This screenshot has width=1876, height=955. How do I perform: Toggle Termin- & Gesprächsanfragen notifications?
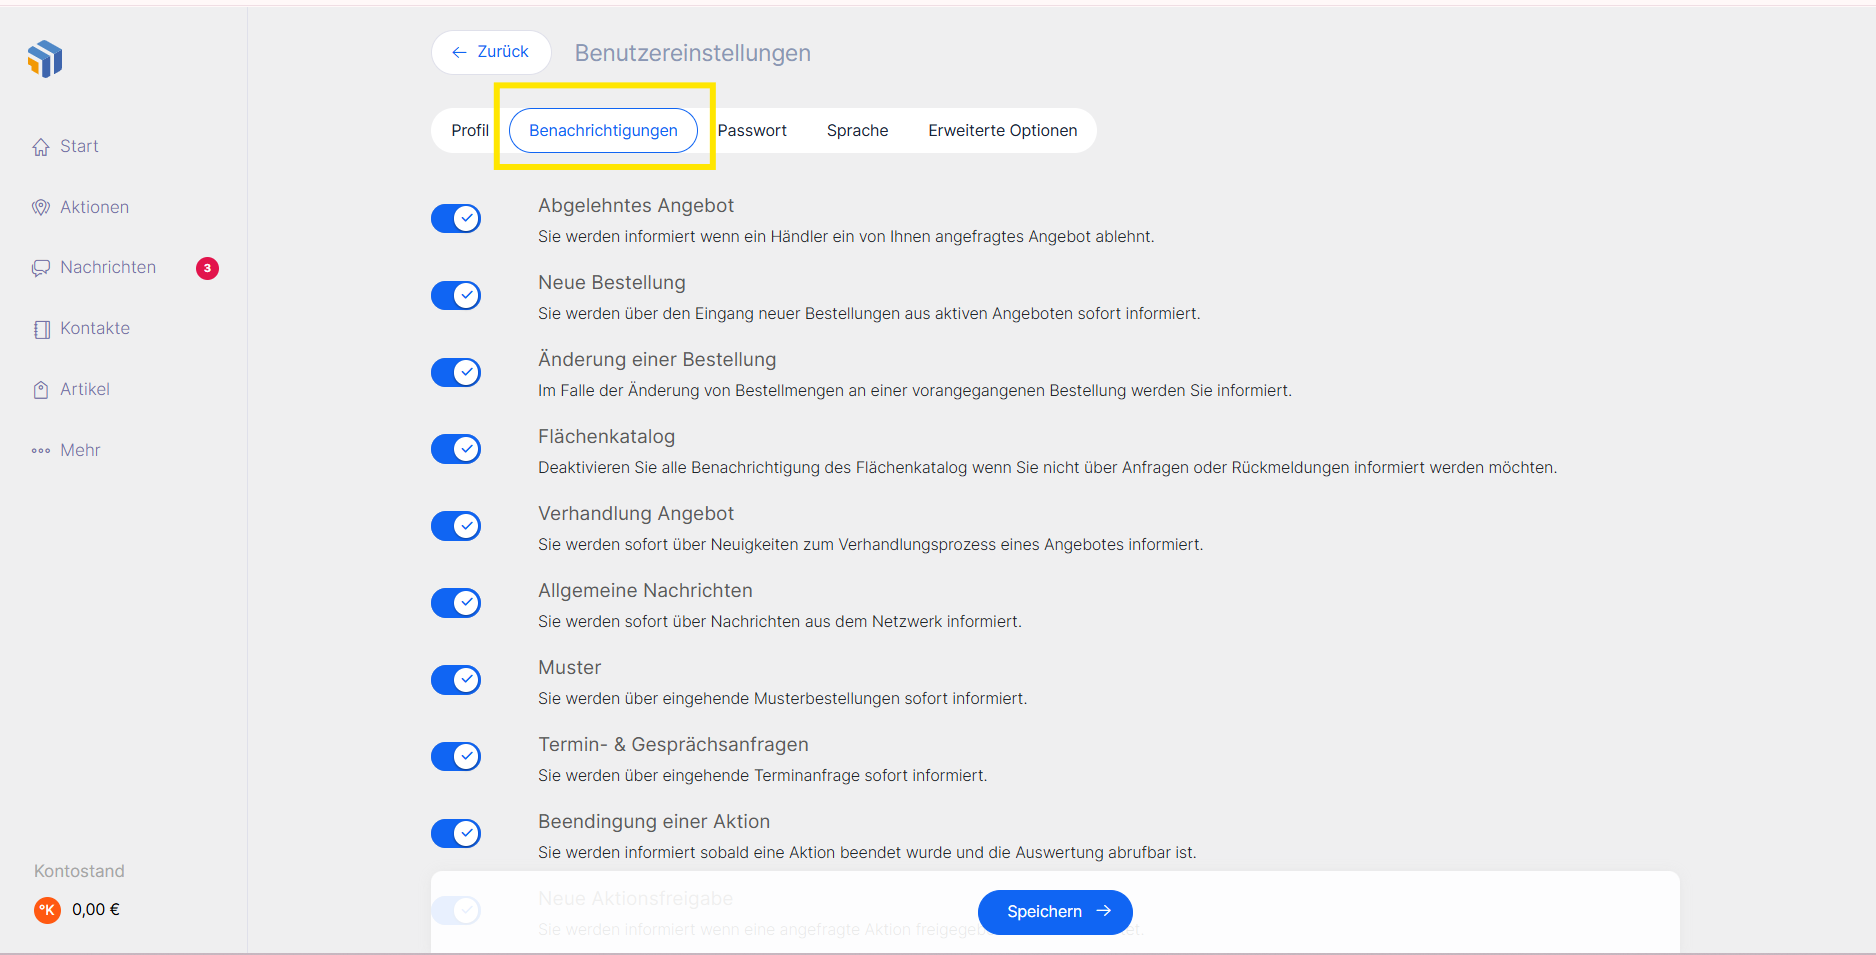coord(456,757)
